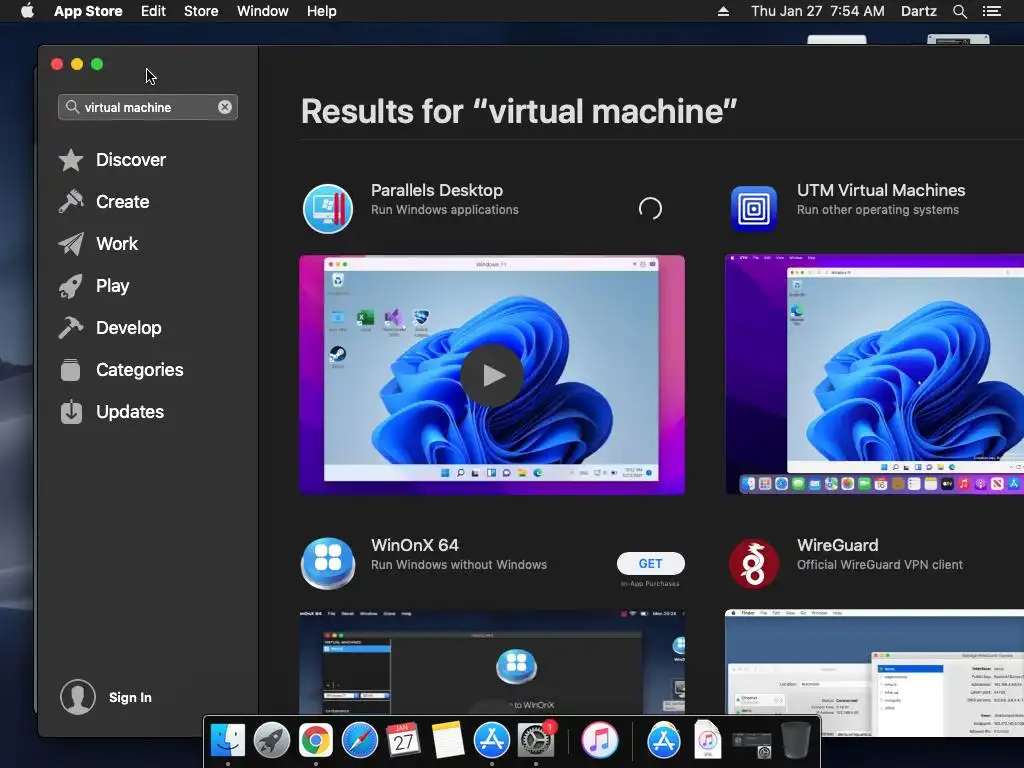Get the WinOnX 64 app
The image size is (1024, 768).
point(650,563)
